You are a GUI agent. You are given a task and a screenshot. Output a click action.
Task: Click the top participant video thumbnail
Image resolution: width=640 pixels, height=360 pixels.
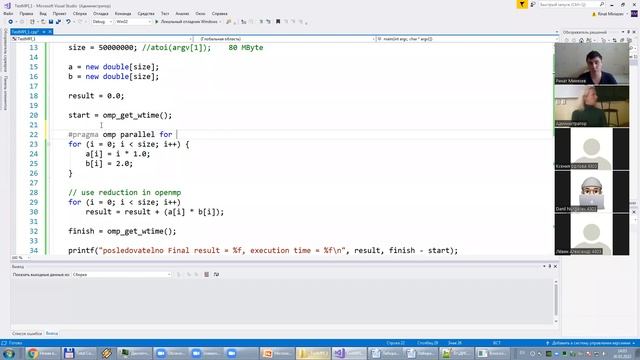click(x=591, y=64)
